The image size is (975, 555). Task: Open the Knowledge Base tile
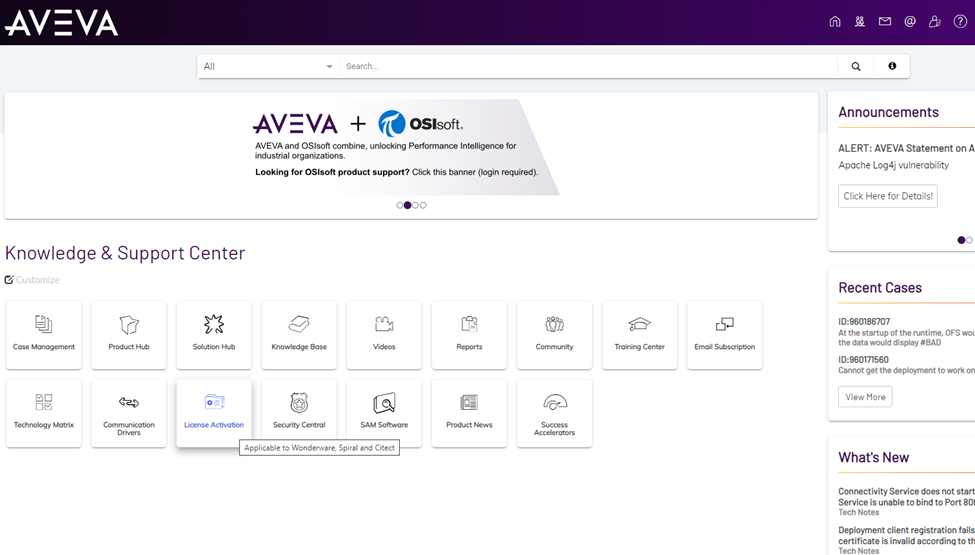pyautogui.click(x=299, y=335)
